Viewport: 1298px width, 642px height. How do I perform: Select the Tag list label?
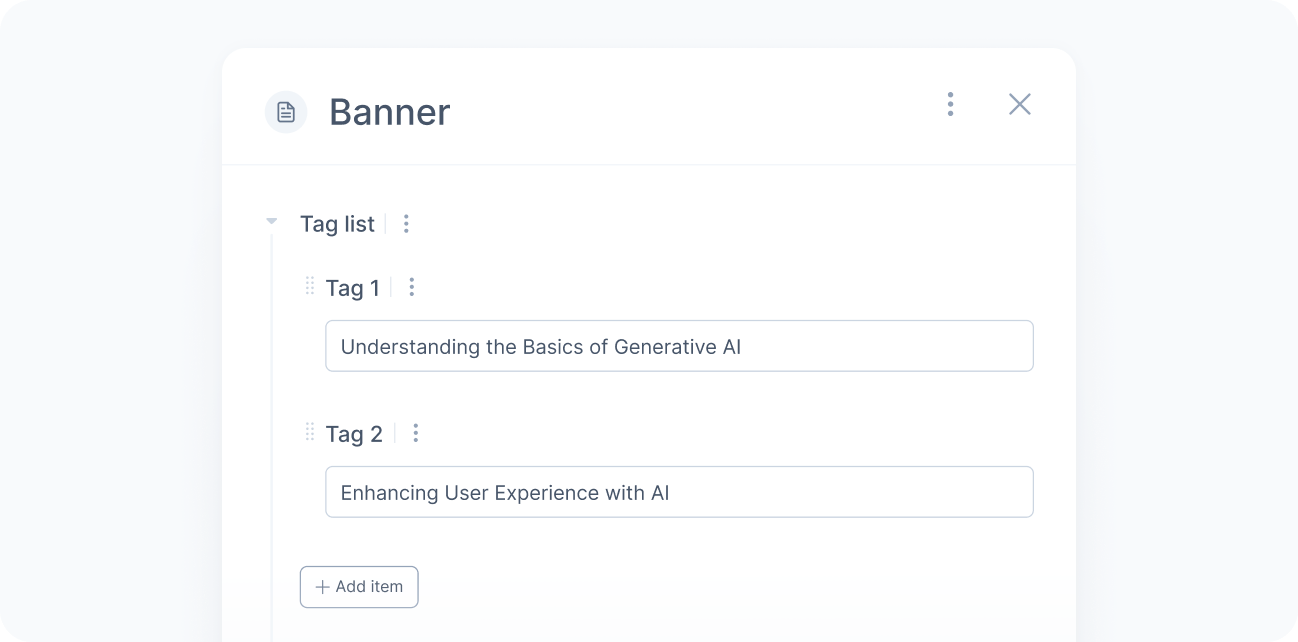point(337,224)
